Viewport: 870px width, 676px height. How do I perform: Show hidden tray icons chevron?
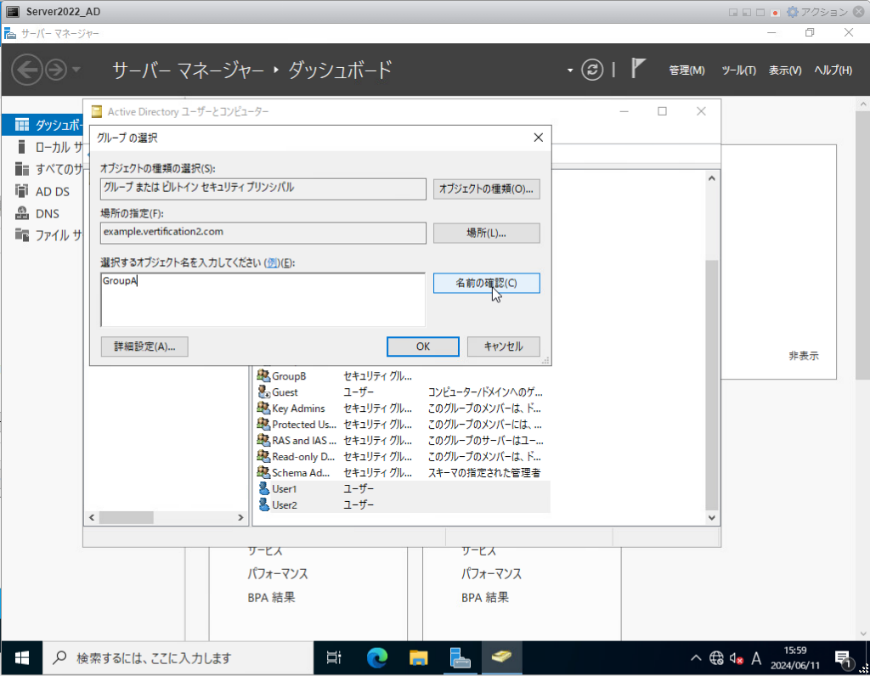tap(696, 658)
